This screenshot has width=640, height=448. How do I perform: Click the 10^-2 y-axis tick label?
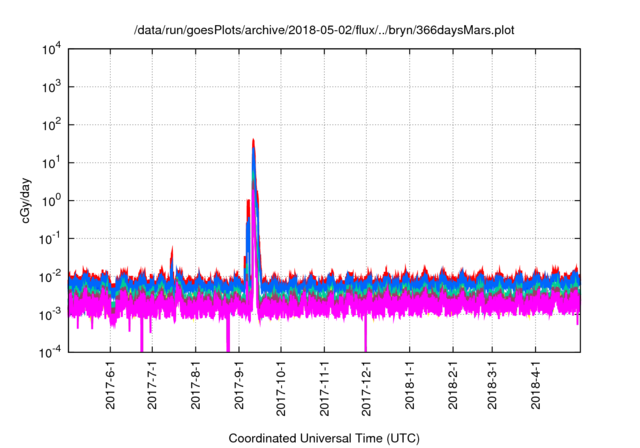coord(50,277)
